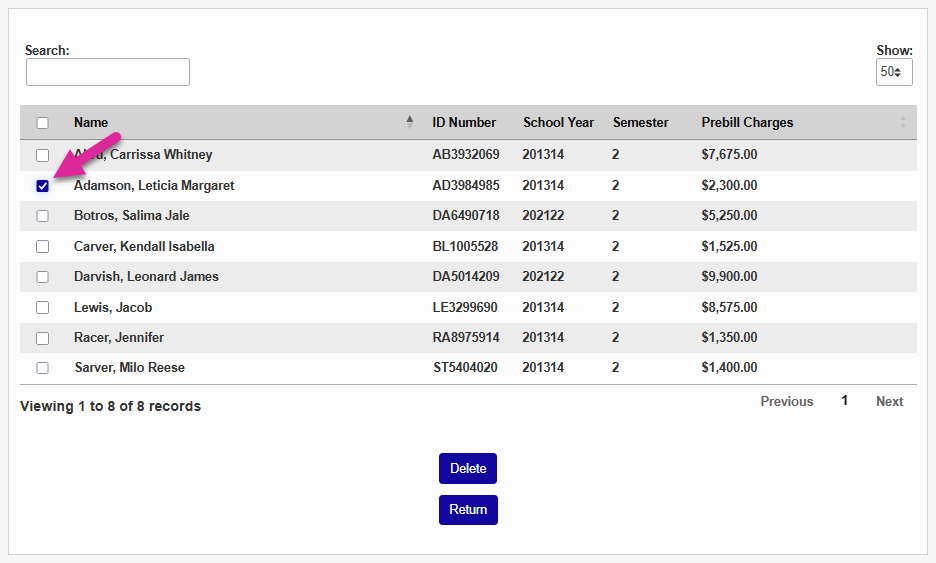Go to Next page
The width and height of the screenshot is (936, 563).
click(889, 402)
